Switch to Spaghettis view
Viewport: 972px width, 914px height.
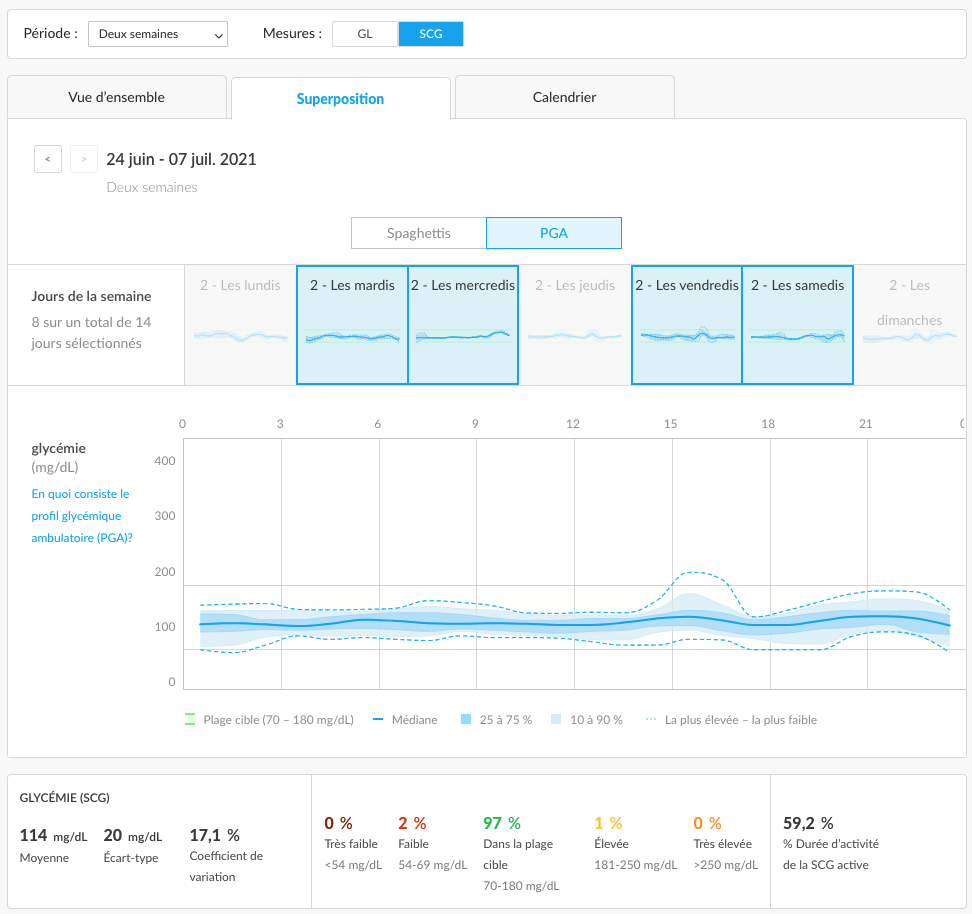click(x=419, y=233)
